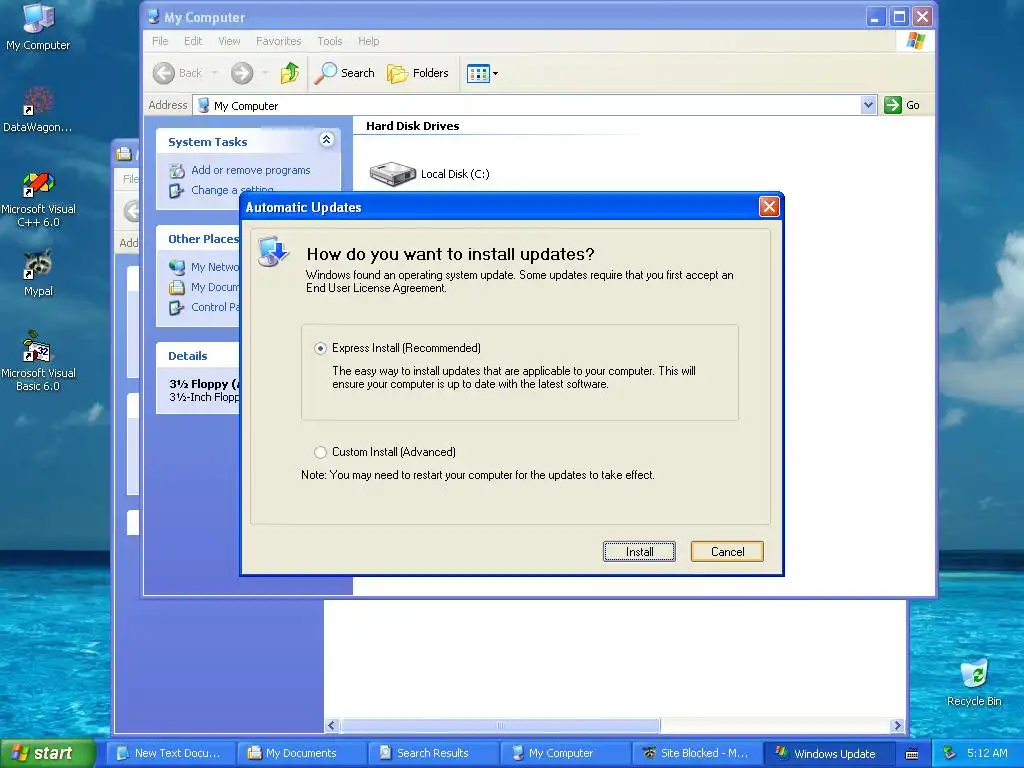This screenshot has width=1024, height=768.
Task: Switch to Search Results taskbar button
Action: point(432,753)
